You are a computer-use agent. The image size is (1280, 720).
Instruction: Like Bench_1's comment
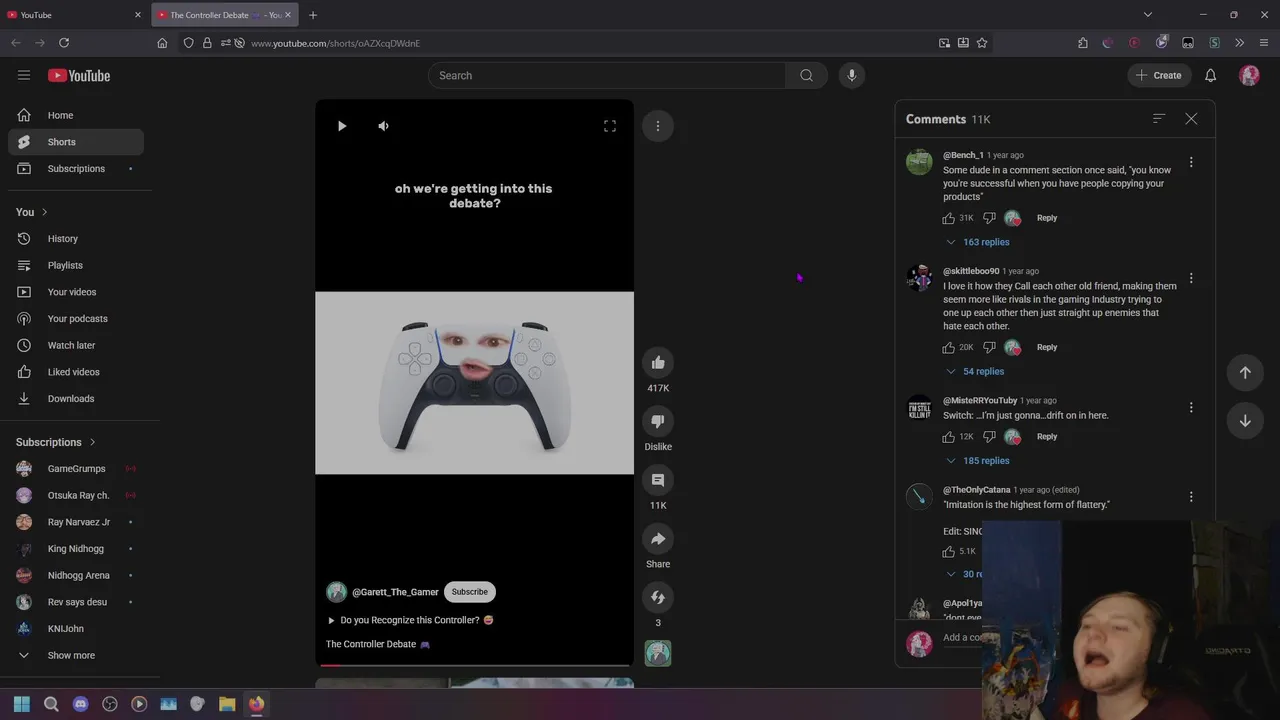[x=949, y=218]
